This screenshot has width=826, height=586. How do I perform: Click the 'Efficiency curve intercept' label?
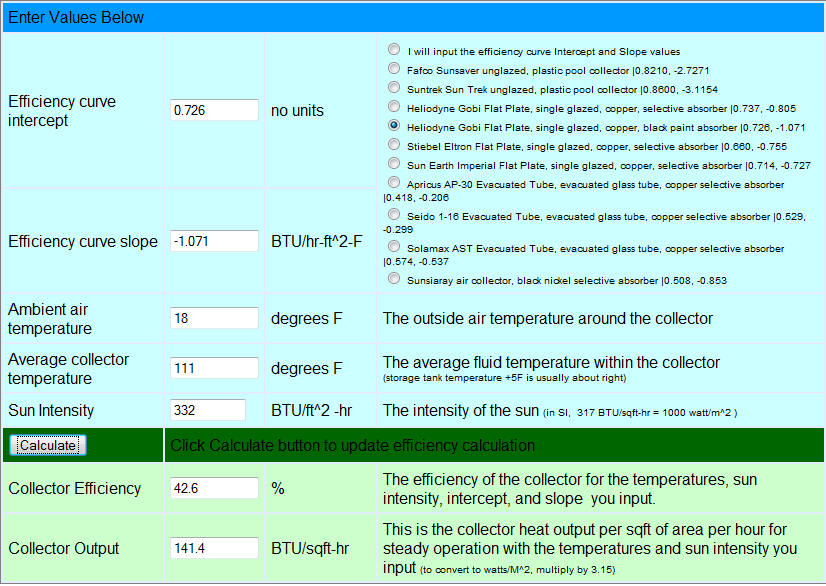[62, 111]
